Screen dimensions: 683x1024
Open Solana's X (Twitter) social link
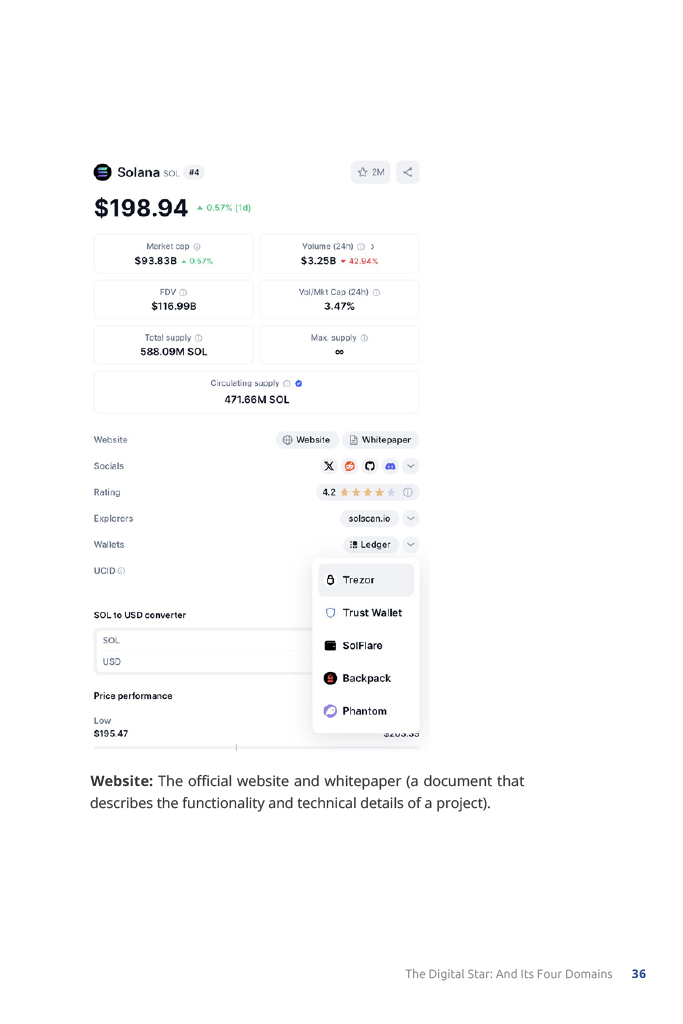330,466
